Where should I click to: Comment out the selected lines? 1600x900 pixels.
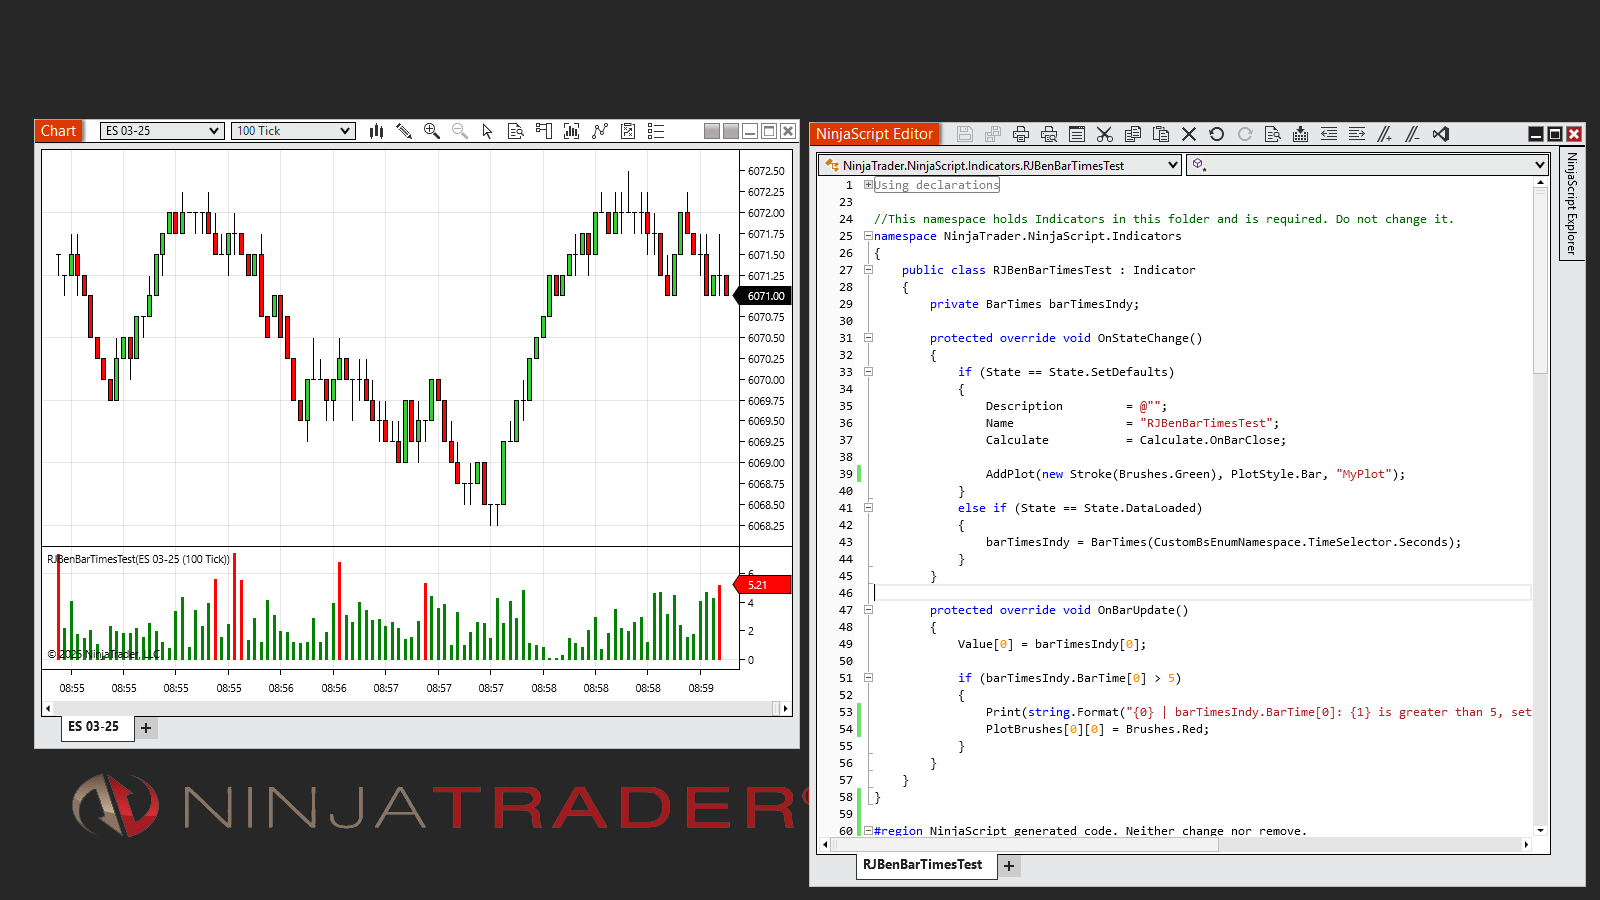(x=1385, y=134)
